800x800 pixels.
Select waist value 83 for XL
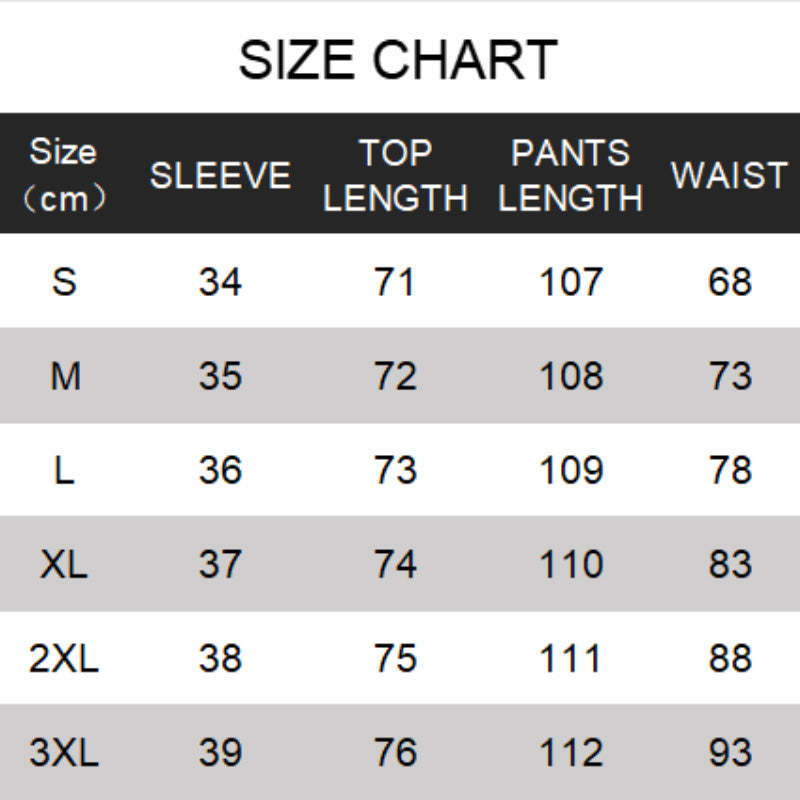(x=729, y=564)
